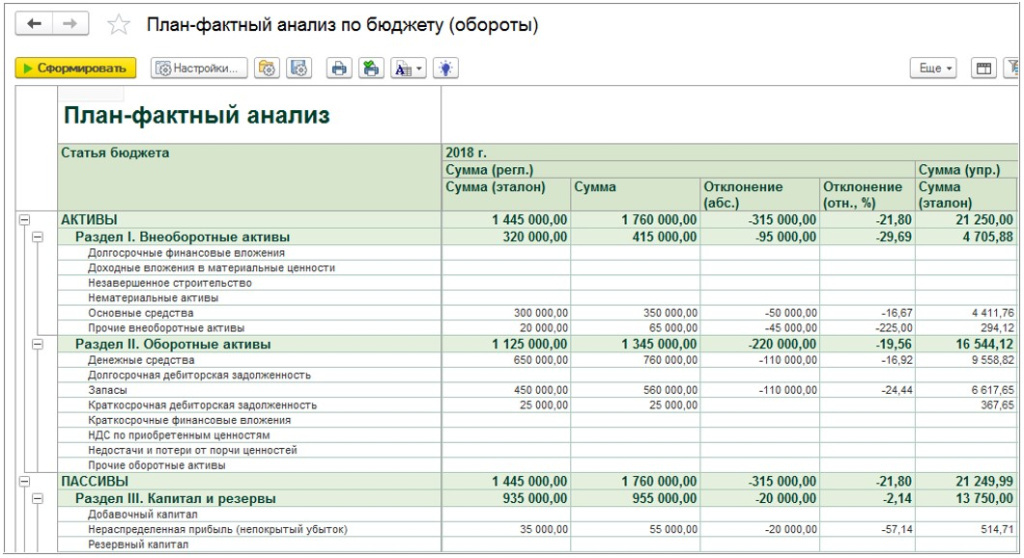Collapse the АКТИВЫ group
This screenshot has height=558, width=1024.
(24, 220)
